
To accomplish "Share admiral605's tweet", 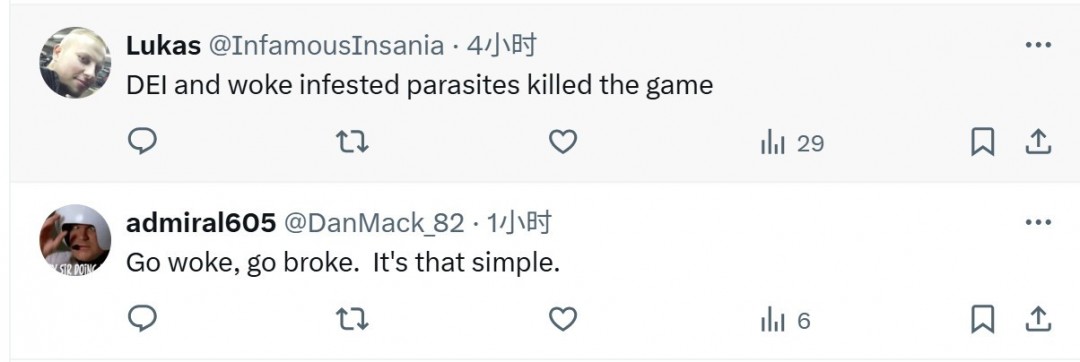I will (x=1038, y=320).
